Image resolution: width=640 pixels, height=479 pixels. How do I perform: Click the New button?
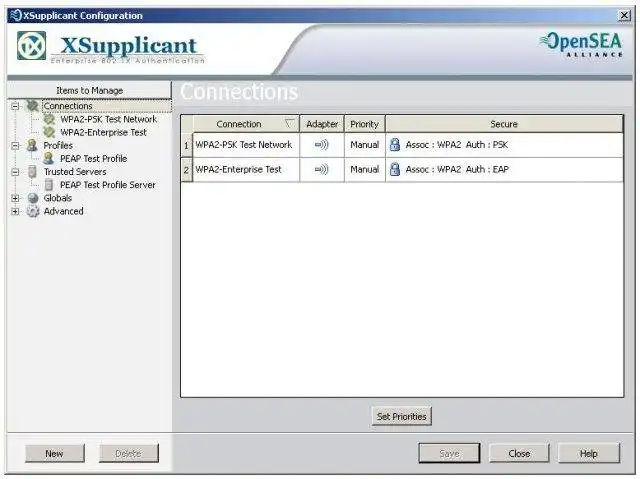pyautogui.click(x=54, y=453)
